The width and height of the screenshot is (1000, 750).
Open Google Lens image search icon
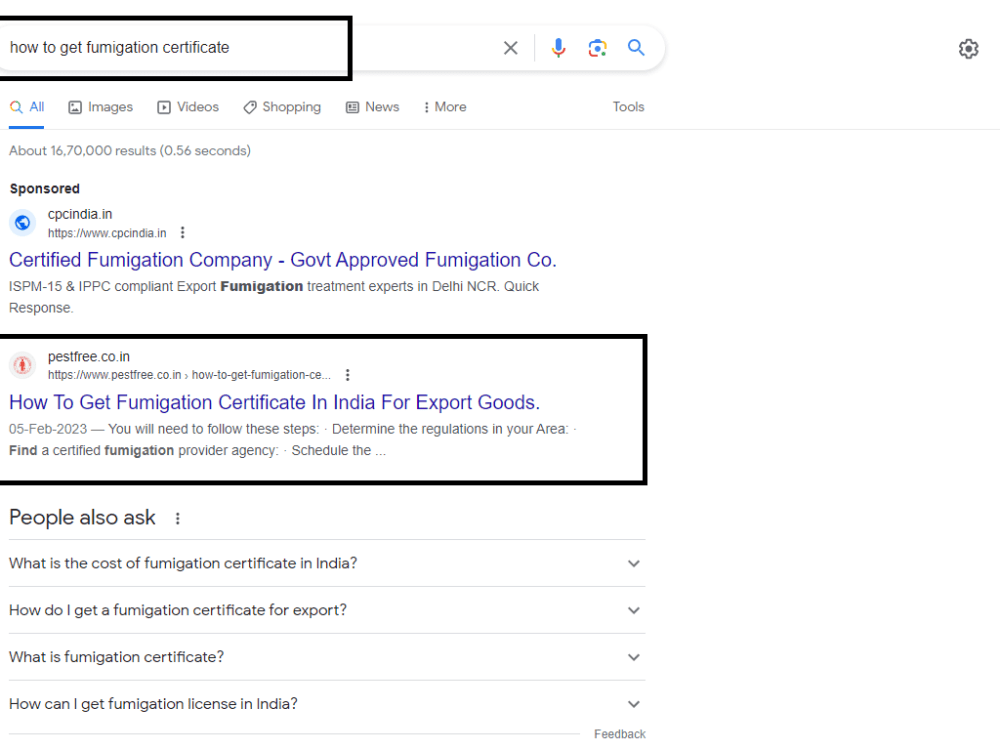coord(597,48)
